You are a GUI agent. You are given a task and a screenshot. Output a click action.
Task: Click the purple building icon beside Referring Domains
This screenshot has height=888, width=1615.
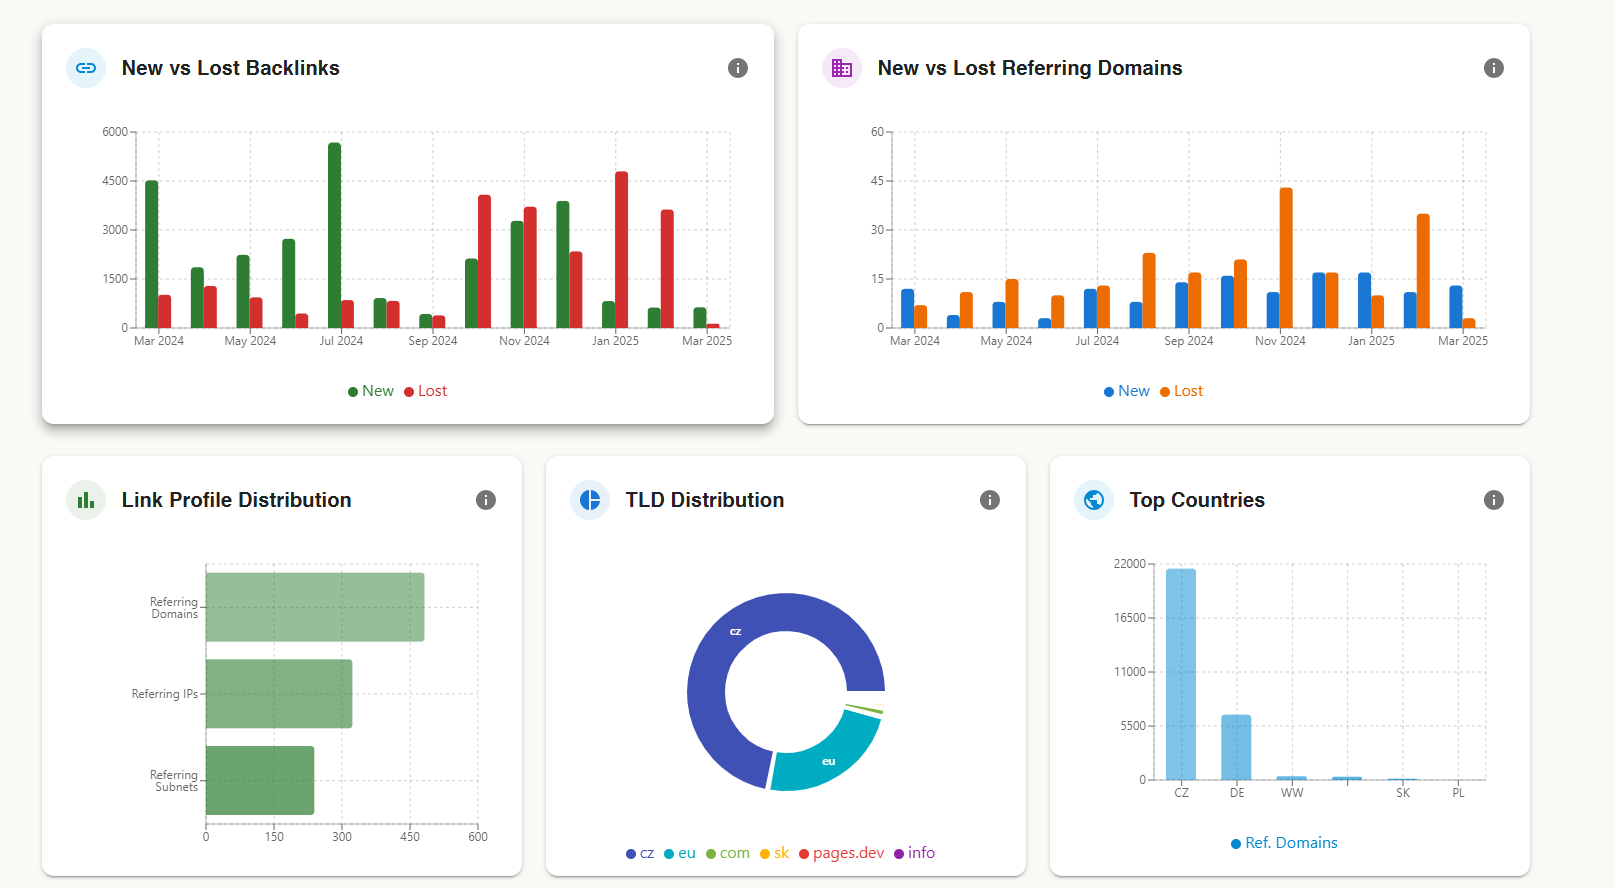(x=842, y=68)
